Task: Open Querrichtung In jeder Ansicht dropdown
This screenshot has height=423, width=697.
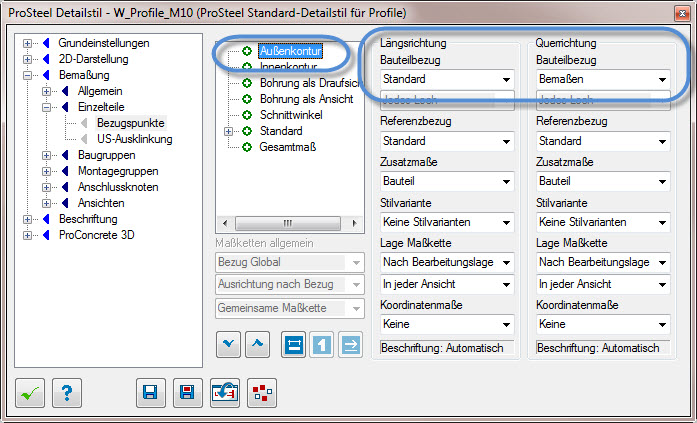Action: pos(603,284)
